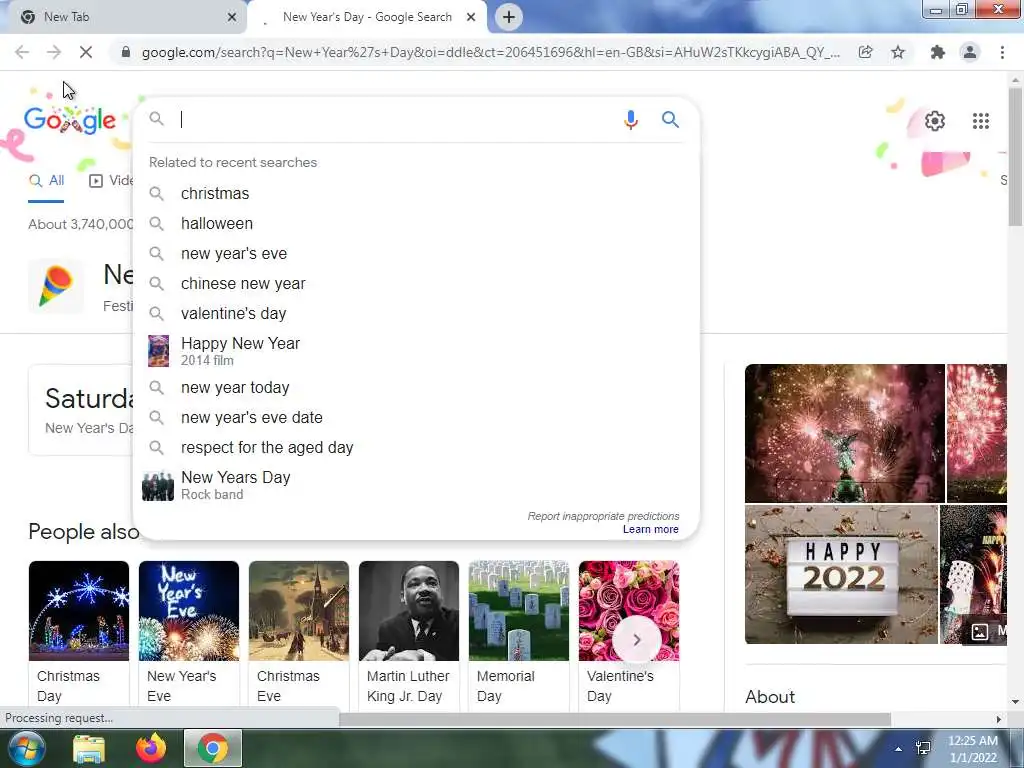Stop loading the page
Screen dimensions: 1024x768
pyautogui.click(x=86, y=52)
